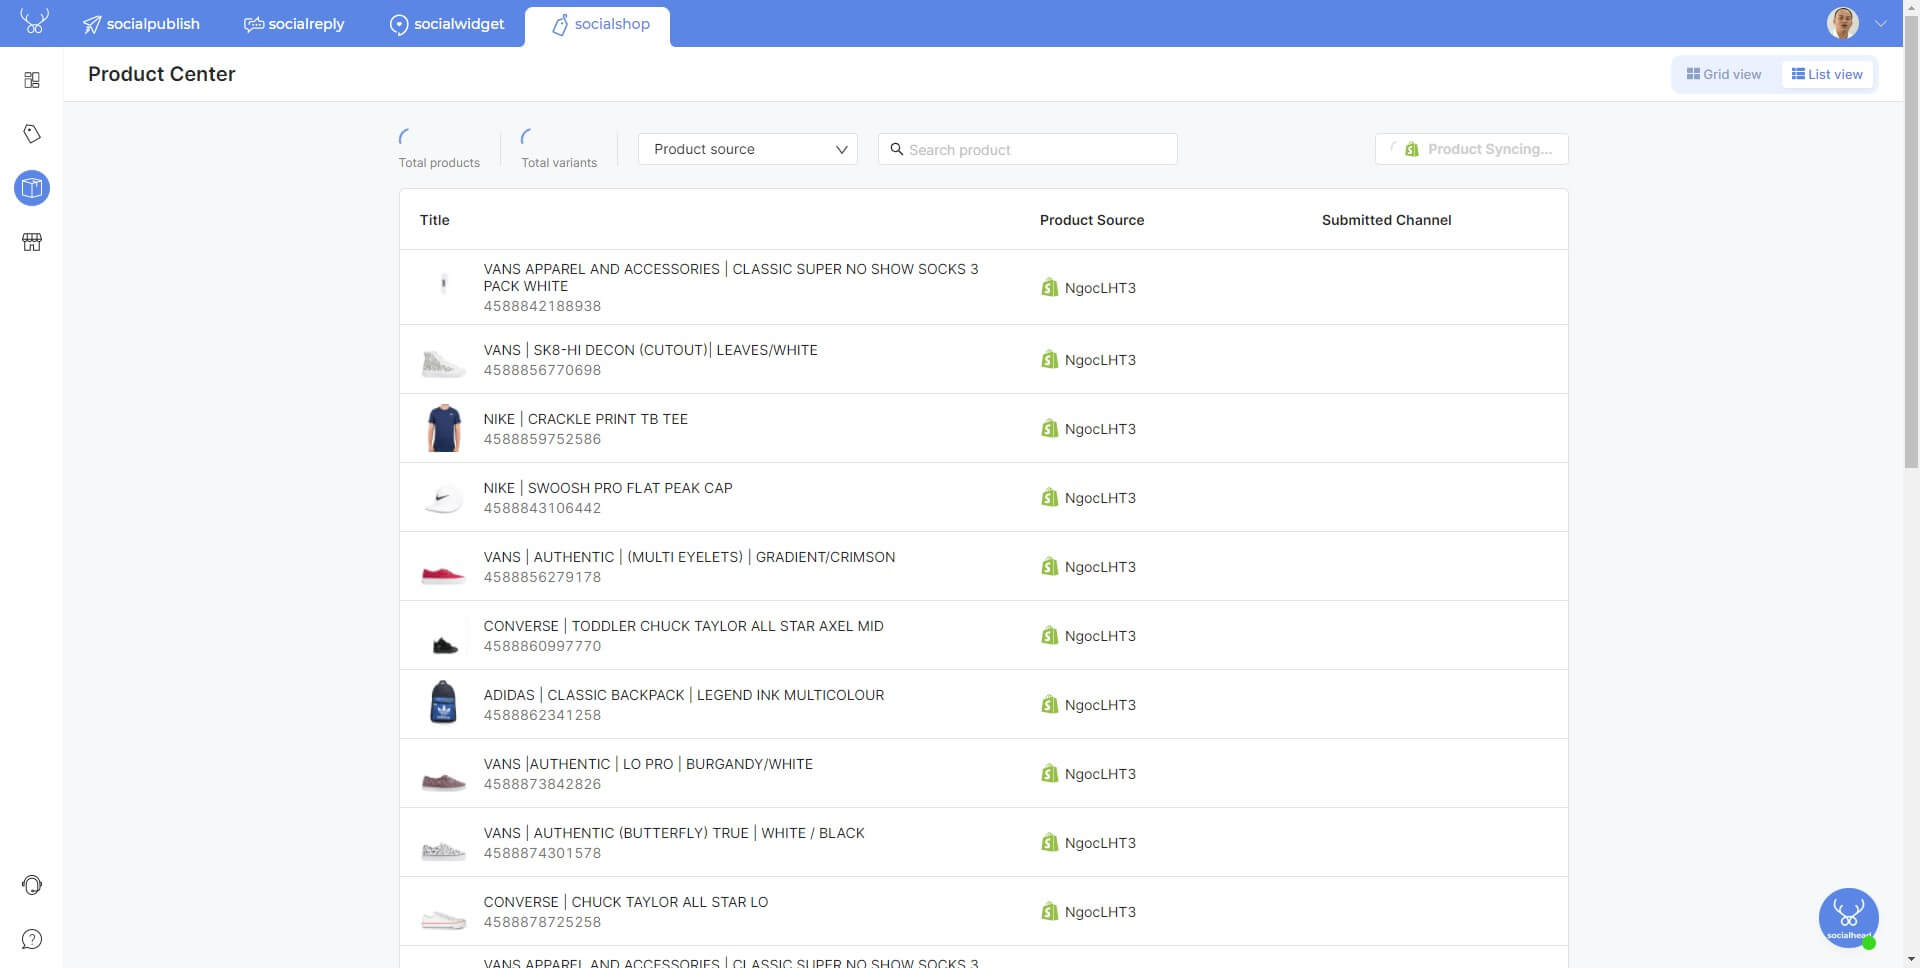Click the page vertical scrollbar
The height and width of the screenshot is (968, 1920).
point(1911,240)
